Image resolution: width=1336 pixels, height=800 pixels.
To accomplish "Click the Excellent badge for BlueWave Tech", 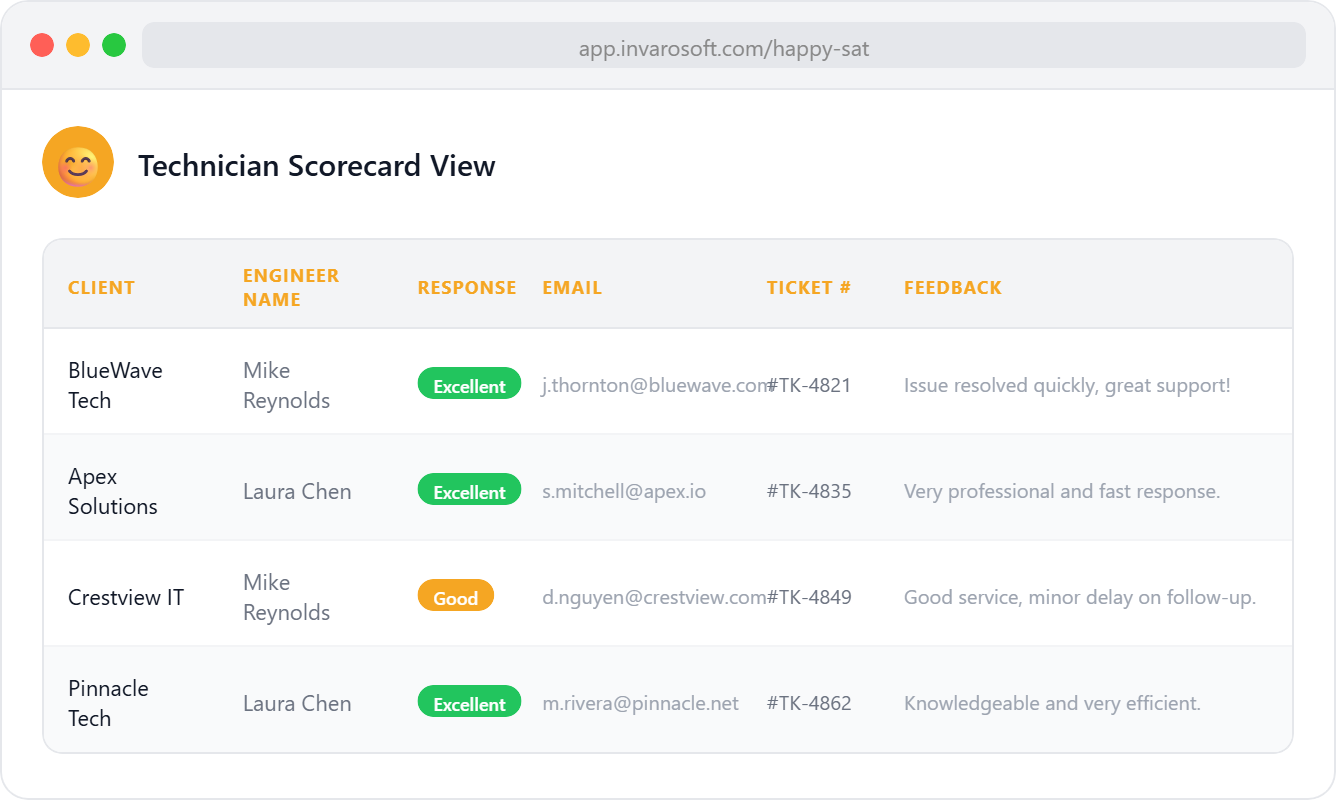I will [469, 385].
